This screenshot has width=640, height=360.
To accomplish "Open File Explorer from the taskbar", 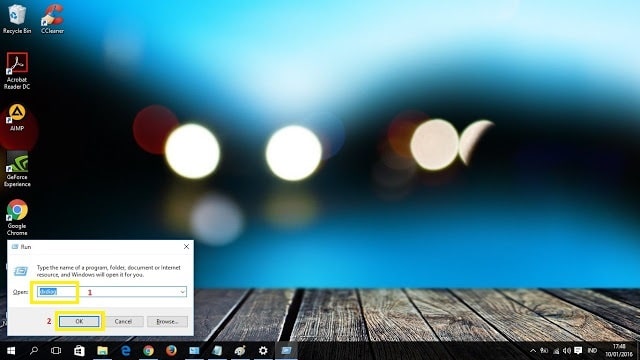I will (102, 351).
